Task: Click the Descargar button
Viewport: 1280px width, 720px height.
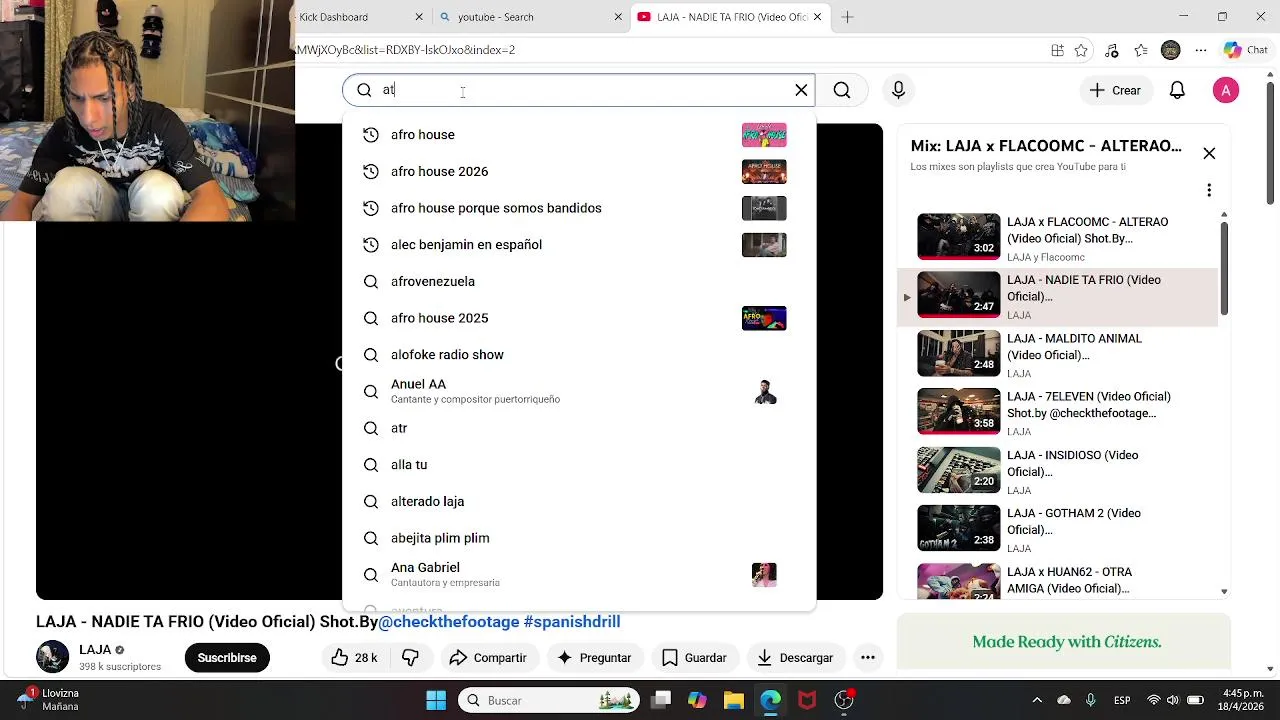Action: tap(795, 658)
